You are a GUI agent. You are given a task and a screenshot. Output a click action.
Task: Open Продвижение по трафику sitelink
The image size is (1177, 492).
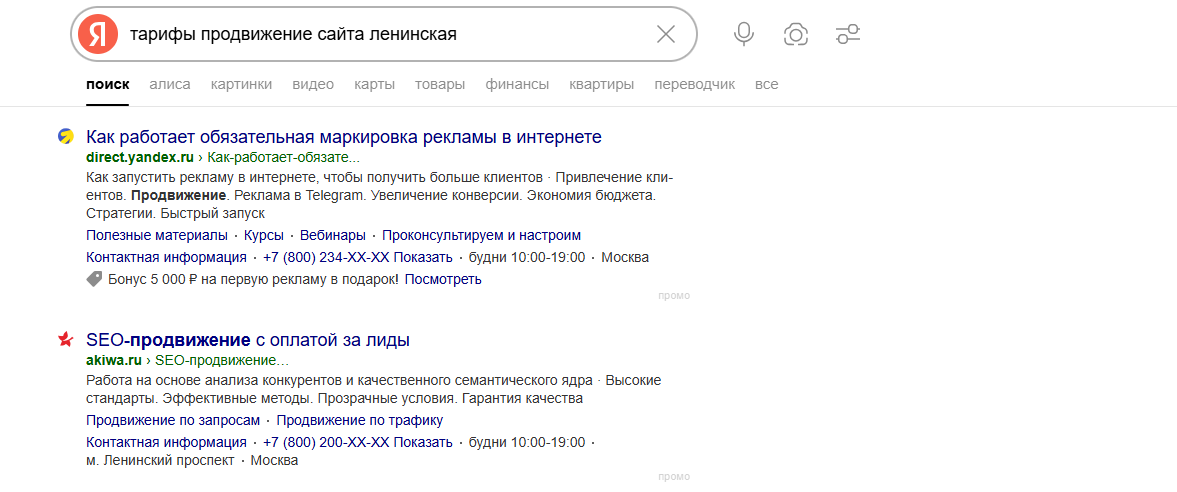[360, 420]
